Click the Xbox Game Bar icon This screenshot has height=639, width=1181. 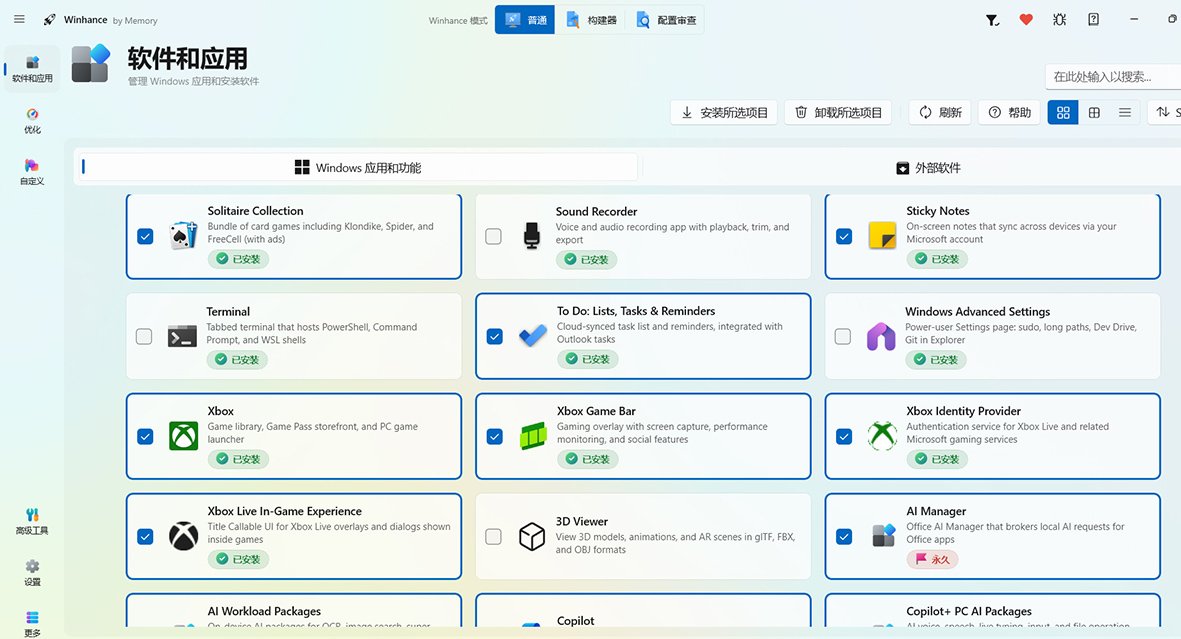coord(533,436)
